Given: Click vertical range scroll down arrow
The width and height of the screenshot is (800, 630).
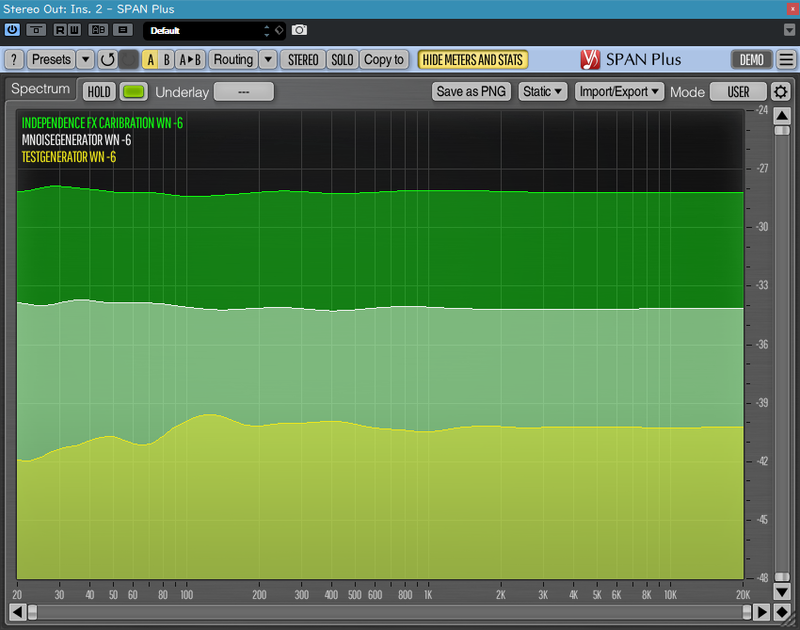Looking at the screenshot, I should (782, 592).
